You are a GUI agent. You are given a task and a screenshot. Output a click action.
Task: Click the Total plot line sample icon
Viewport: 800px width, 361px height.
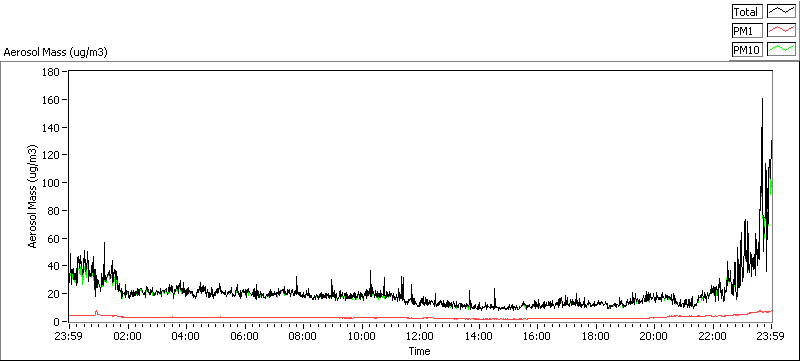(781, 12)
